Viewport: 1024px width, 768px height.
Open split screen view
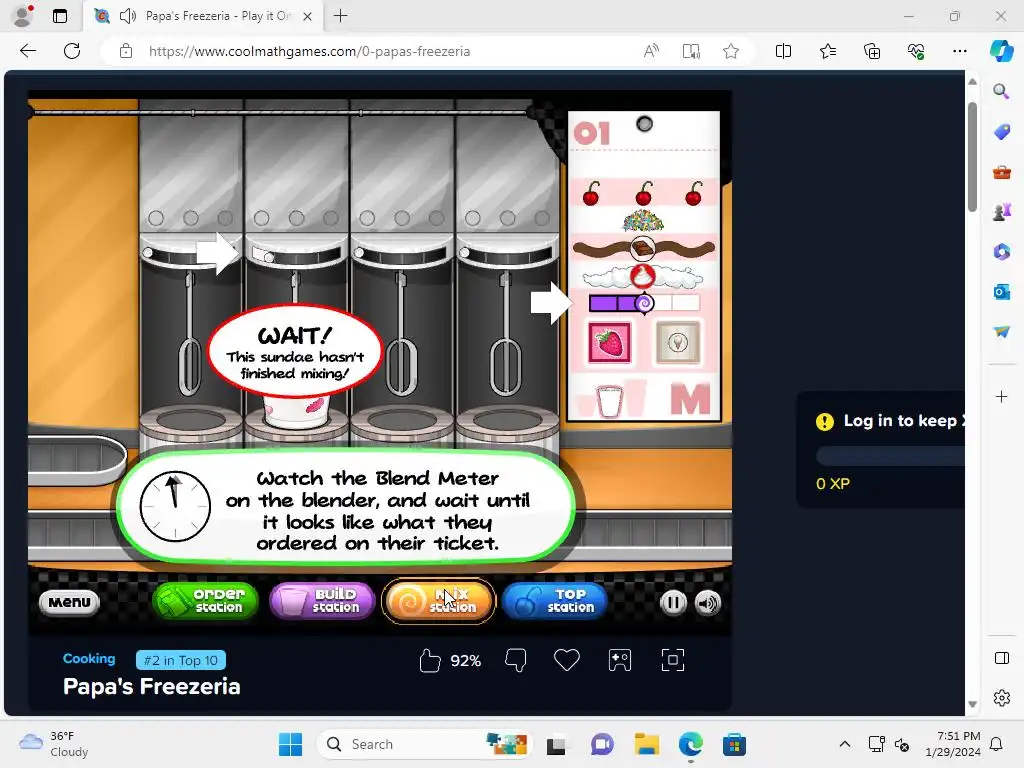783,51
